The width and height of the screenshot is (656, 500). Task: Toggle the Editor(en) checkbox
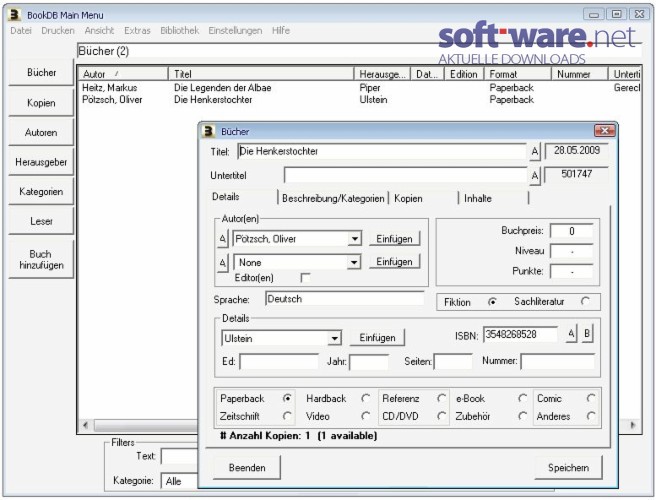point(305,277)
